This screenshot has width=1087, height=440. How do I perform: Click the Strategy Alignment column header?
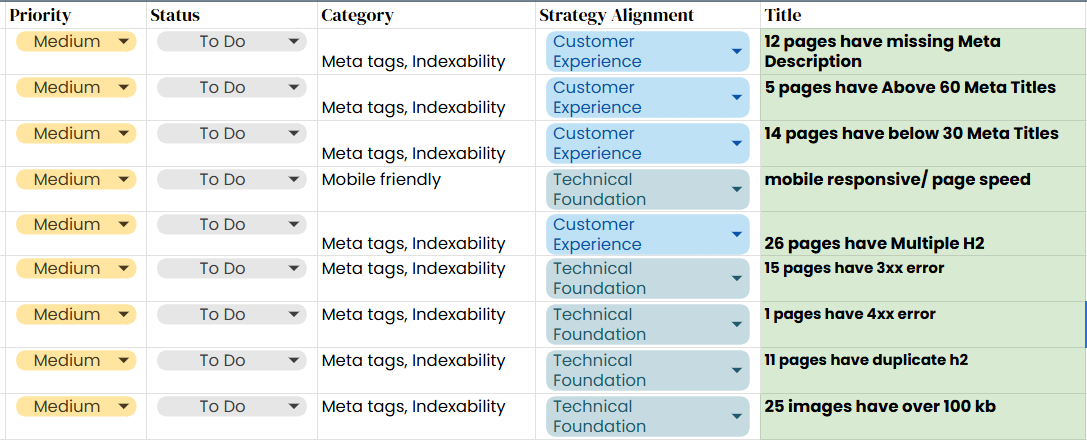[616, 15]
